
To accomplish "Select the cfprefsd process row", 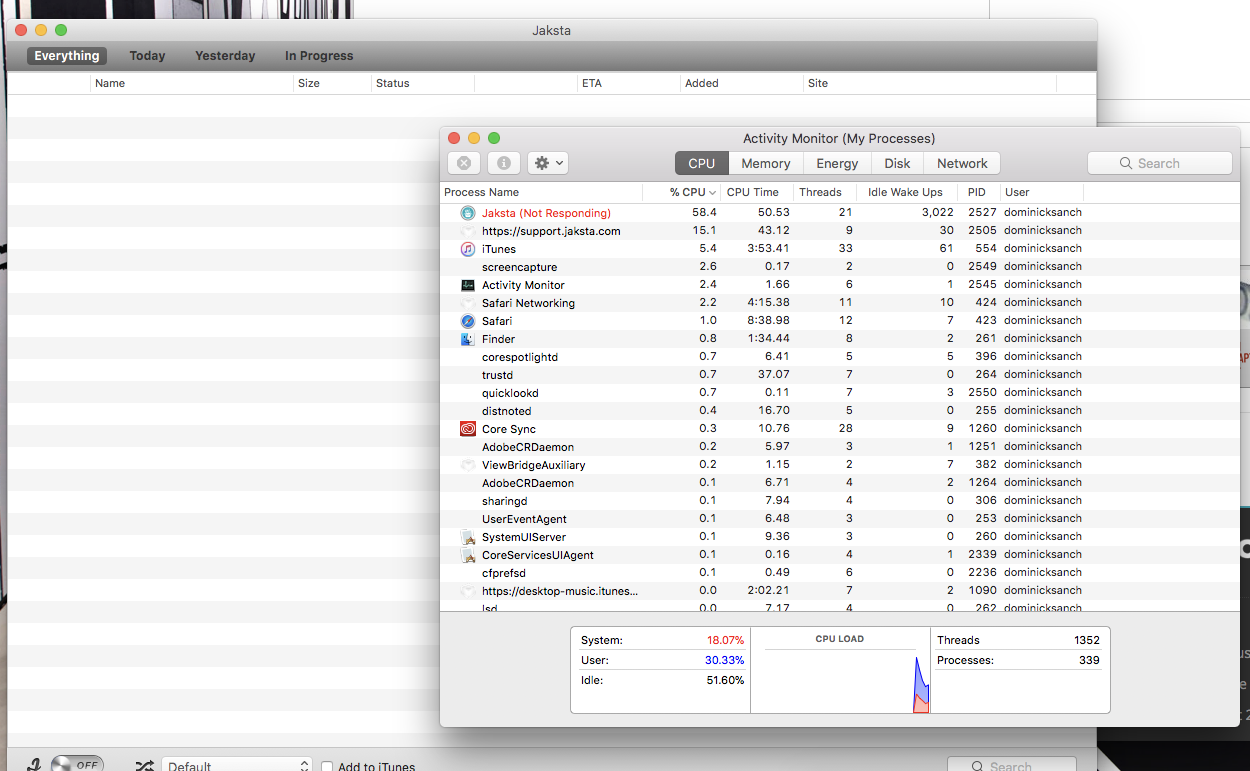I will click(x=840, y=573).
